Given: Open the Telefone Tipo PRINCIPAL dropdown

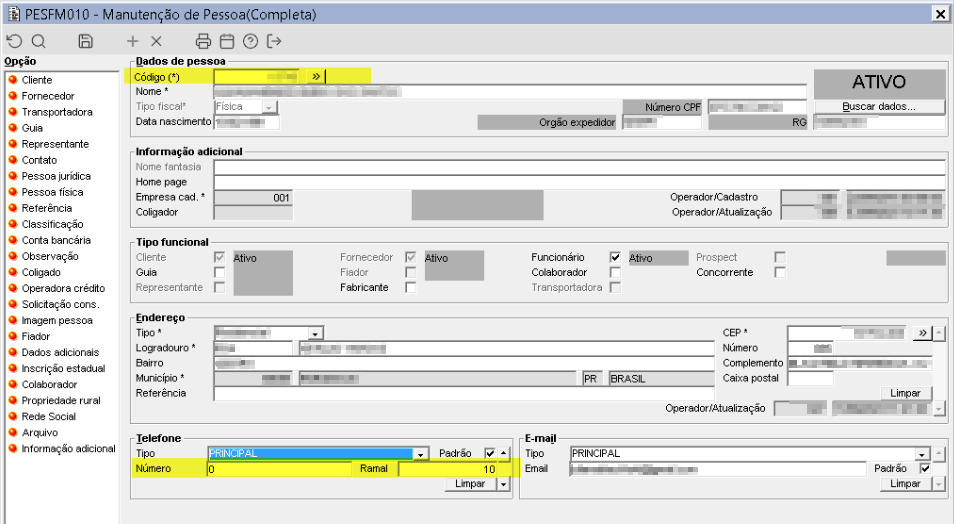Looking at the screenshot, I should [420, 454].
